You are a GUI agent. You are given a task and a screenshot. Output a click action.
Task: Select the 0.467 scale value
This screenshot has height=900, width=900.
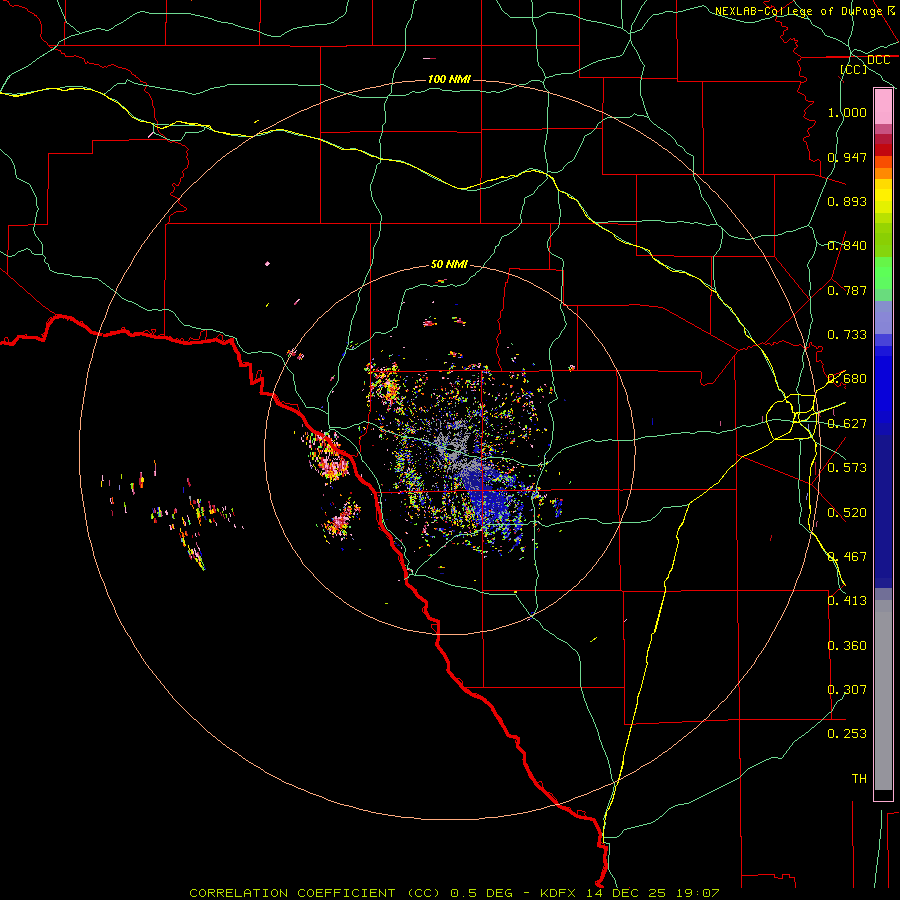[x=847, y=557]
